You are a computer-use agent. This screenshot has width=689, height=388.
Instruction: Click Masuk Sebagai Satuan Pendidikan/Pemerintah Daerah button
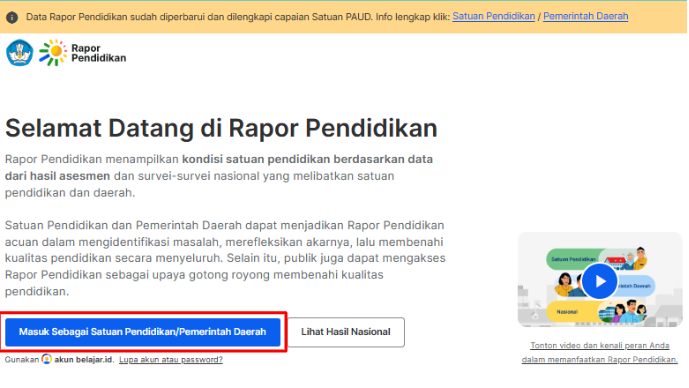tap(143, 332)
